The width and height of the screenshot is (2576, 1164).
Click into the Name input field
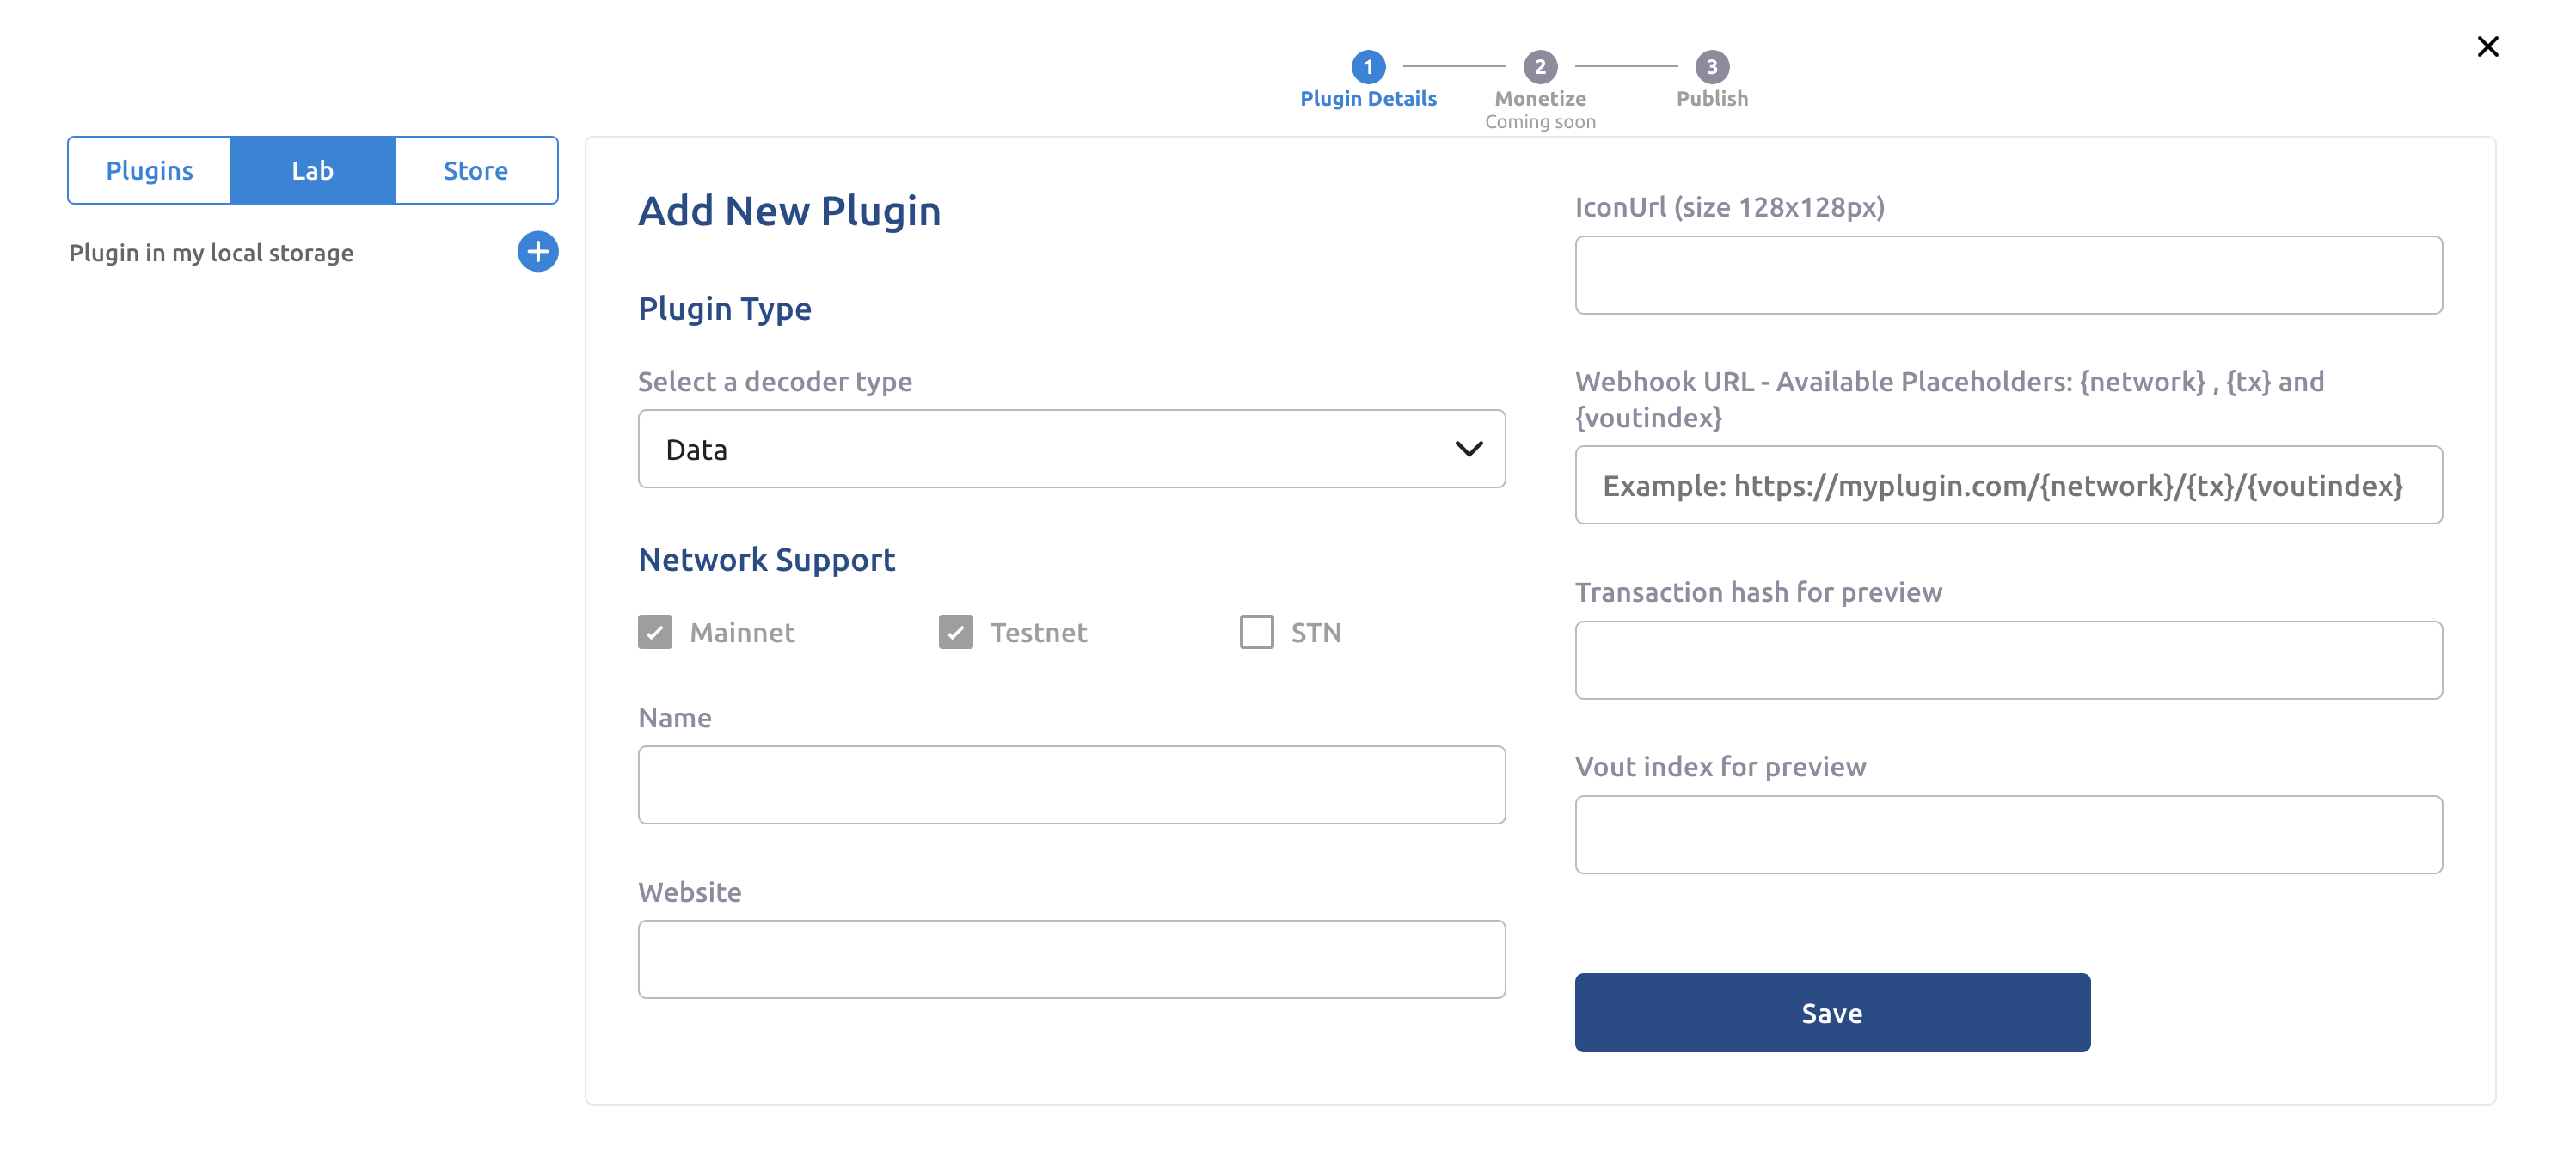coord(1070,785)
